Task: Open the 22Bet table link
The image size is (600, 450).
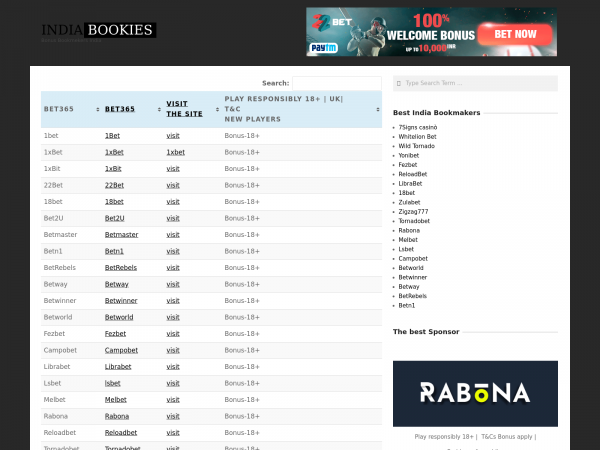Action: pyautogui.click(x=114, y=185)
